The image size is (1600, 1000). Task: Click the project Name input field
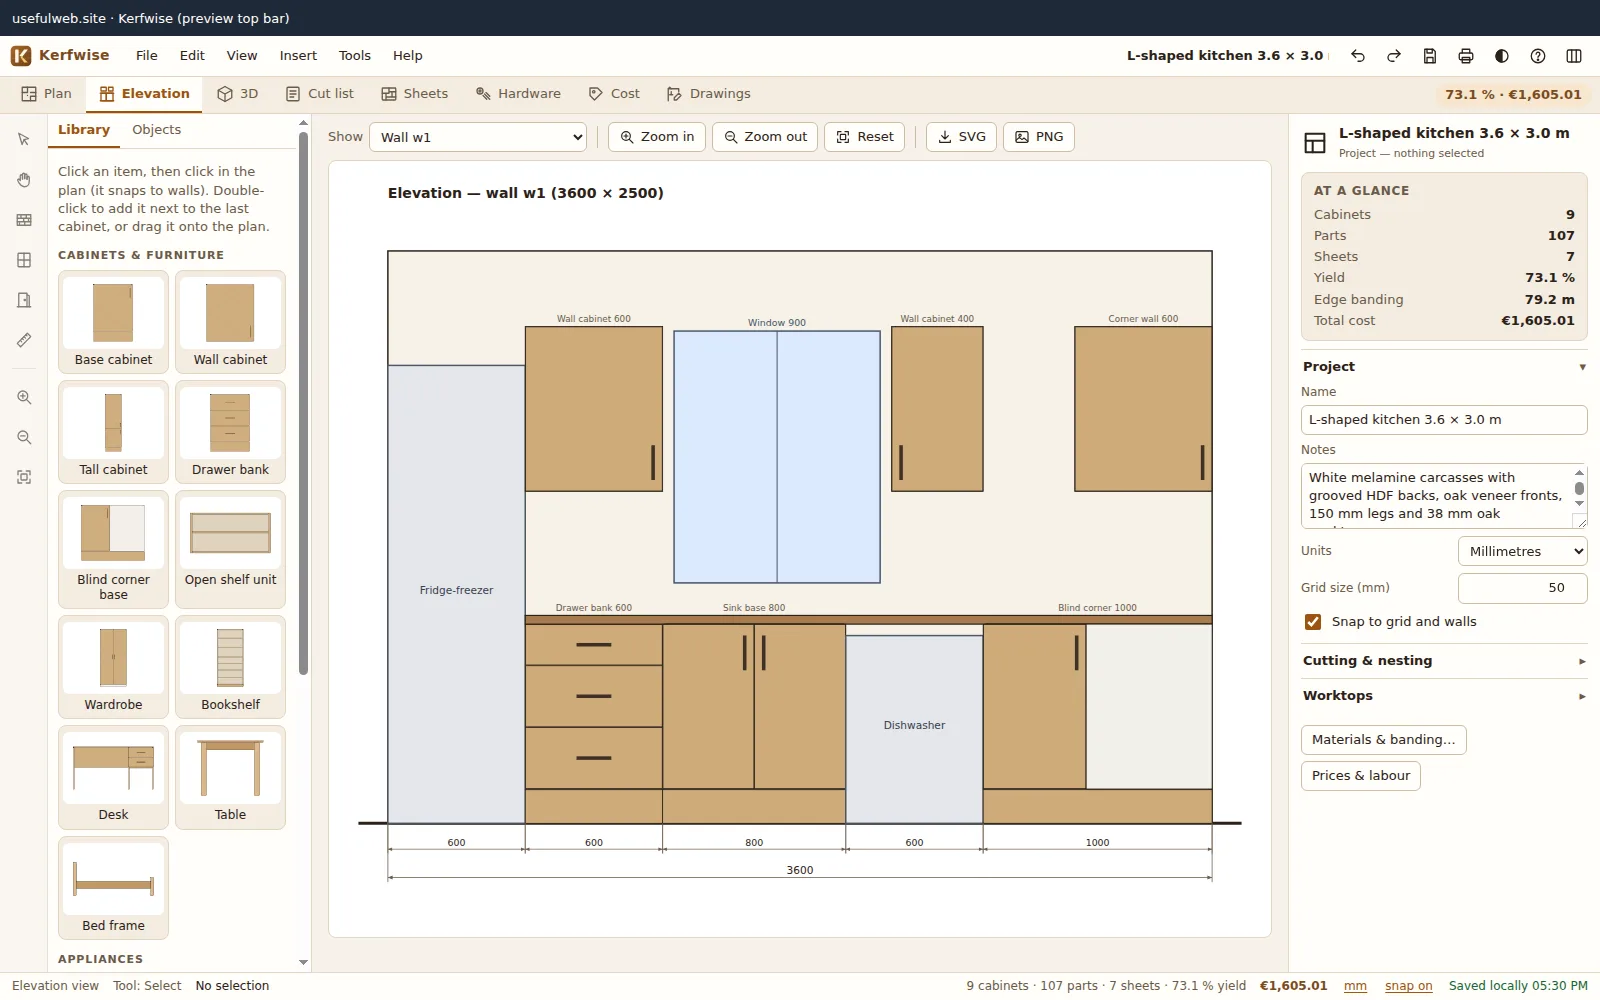[1444, 420]
